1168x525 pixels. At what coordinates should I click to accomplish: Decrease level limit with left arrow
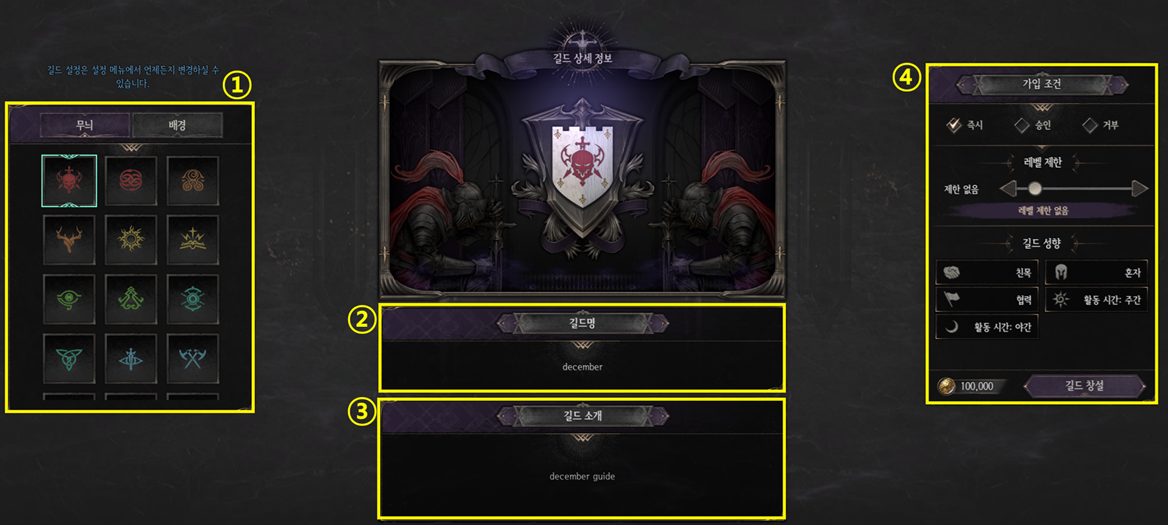coord(1007,188)
